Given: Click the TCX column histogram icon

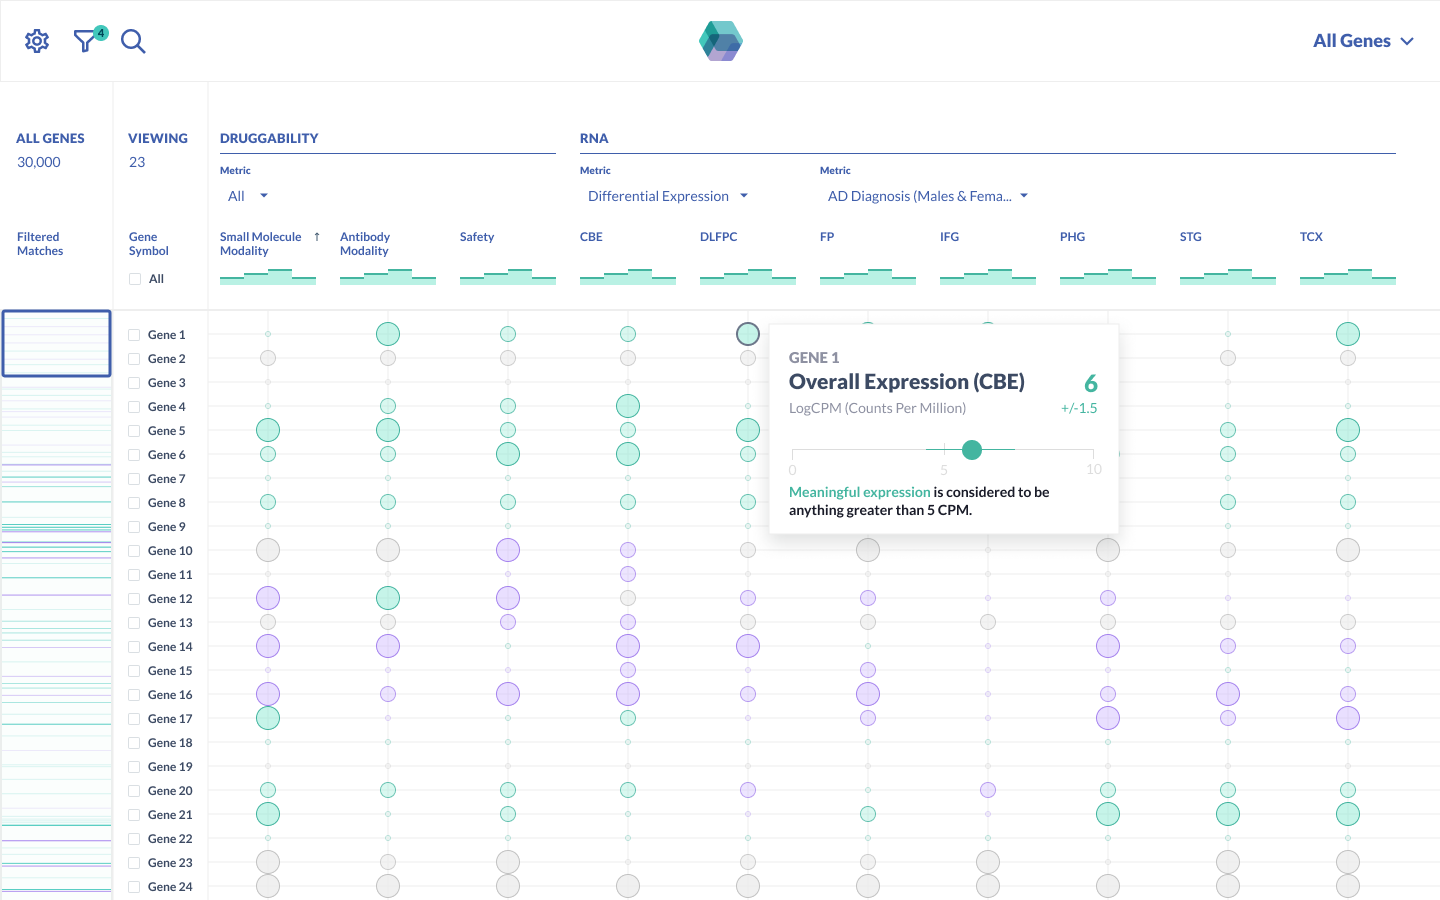Looking at the screenshot, I should point(1347,276).
